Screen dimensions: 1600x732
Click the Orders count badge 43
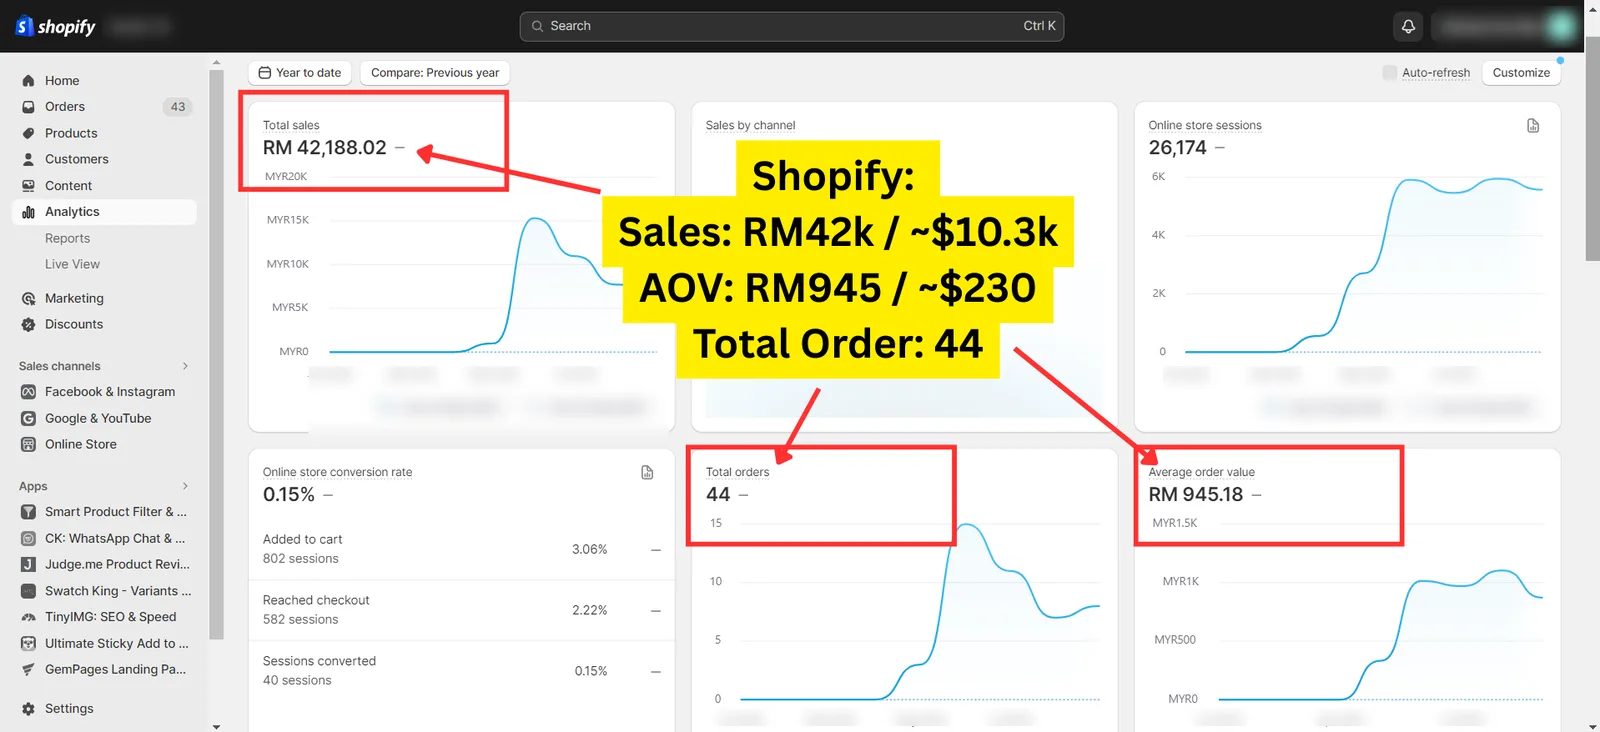tap(177, 107)
